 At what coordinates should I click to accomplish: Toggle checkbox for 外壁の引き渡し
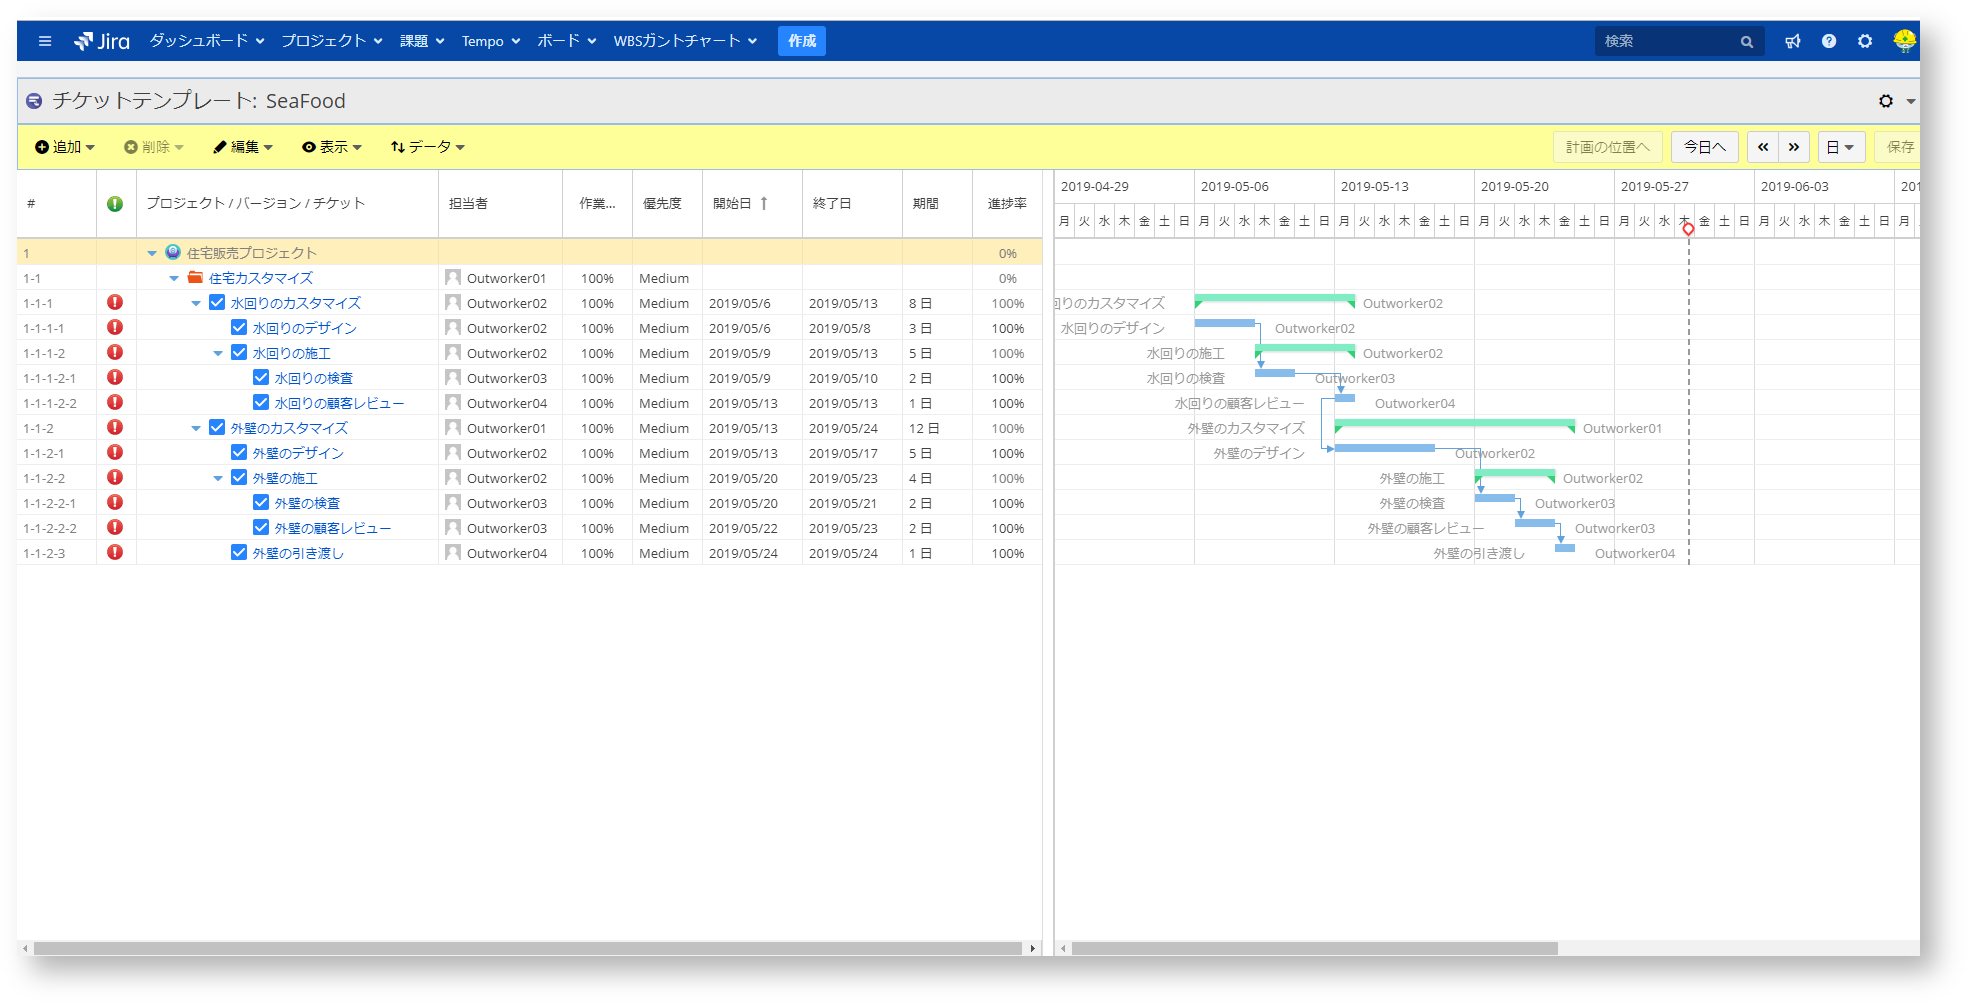coord(239,552)
